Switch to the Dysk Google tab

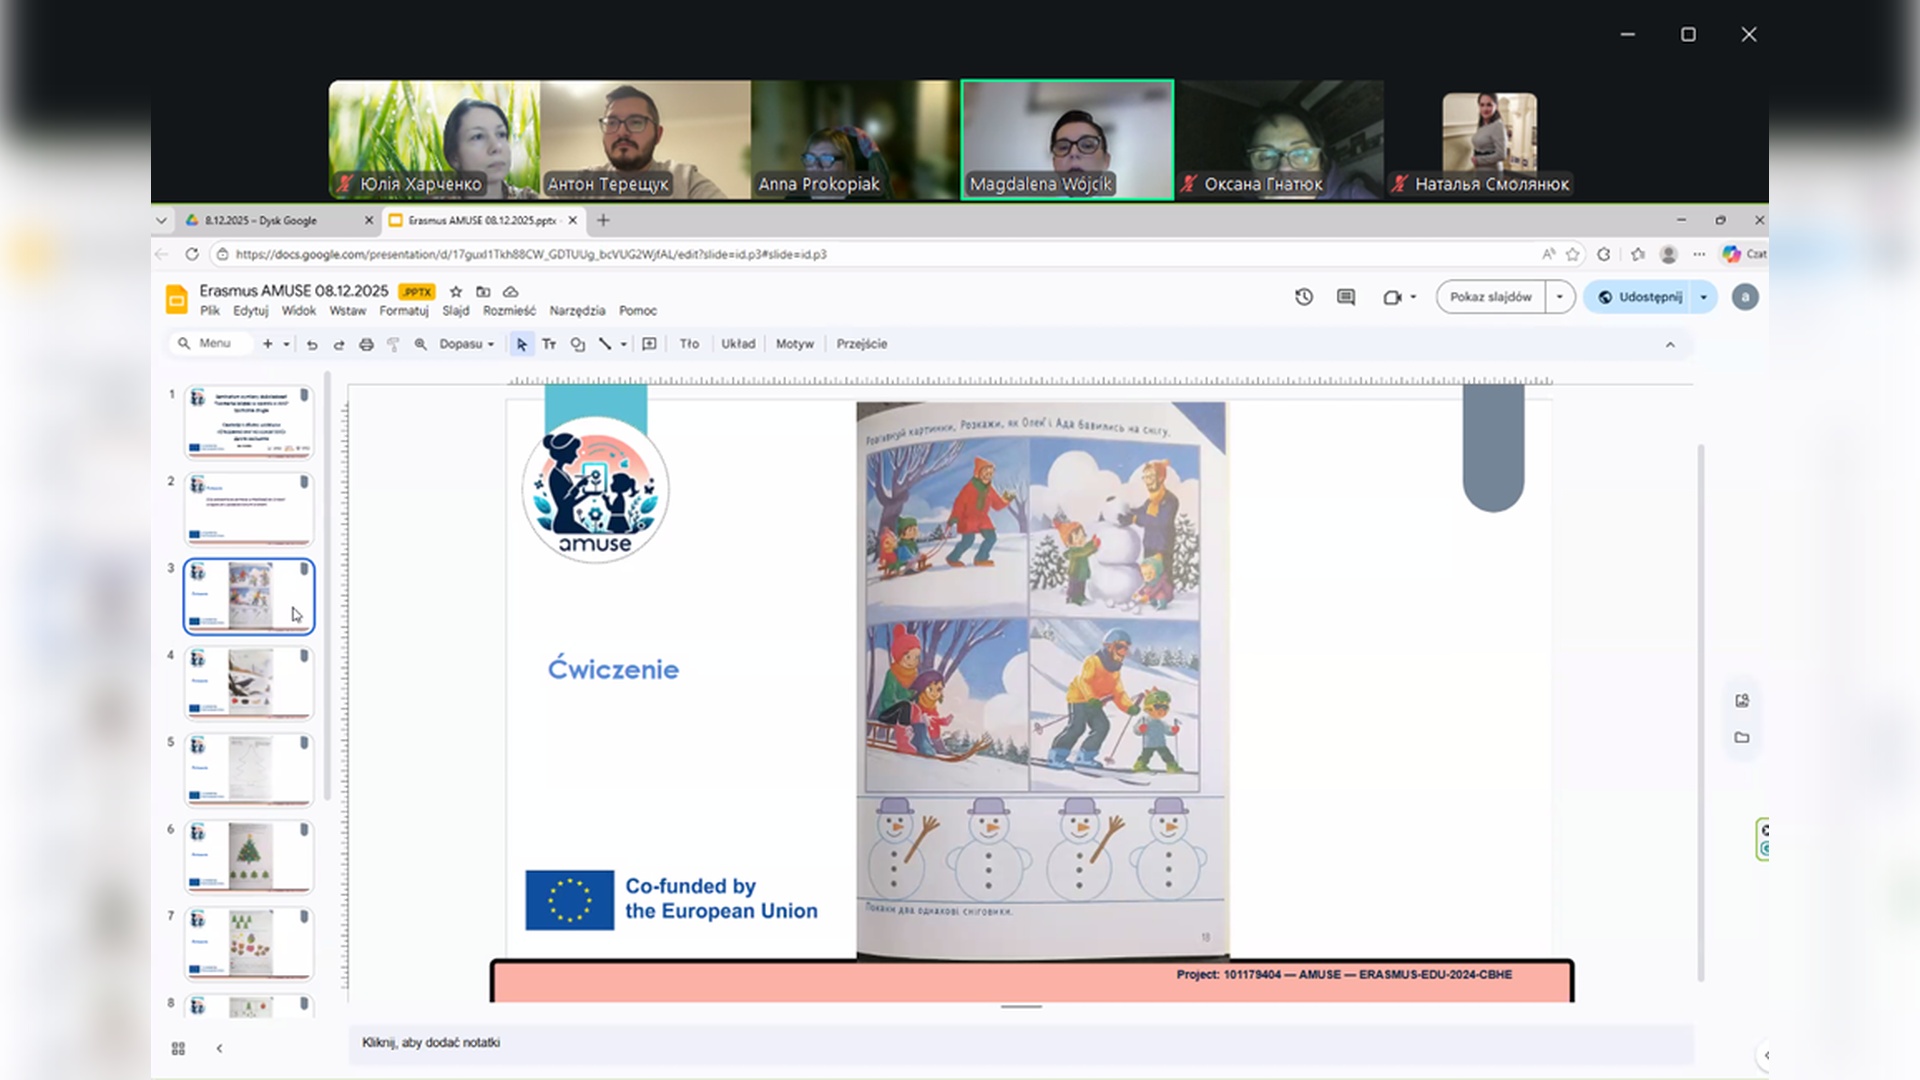pos(262,220)
